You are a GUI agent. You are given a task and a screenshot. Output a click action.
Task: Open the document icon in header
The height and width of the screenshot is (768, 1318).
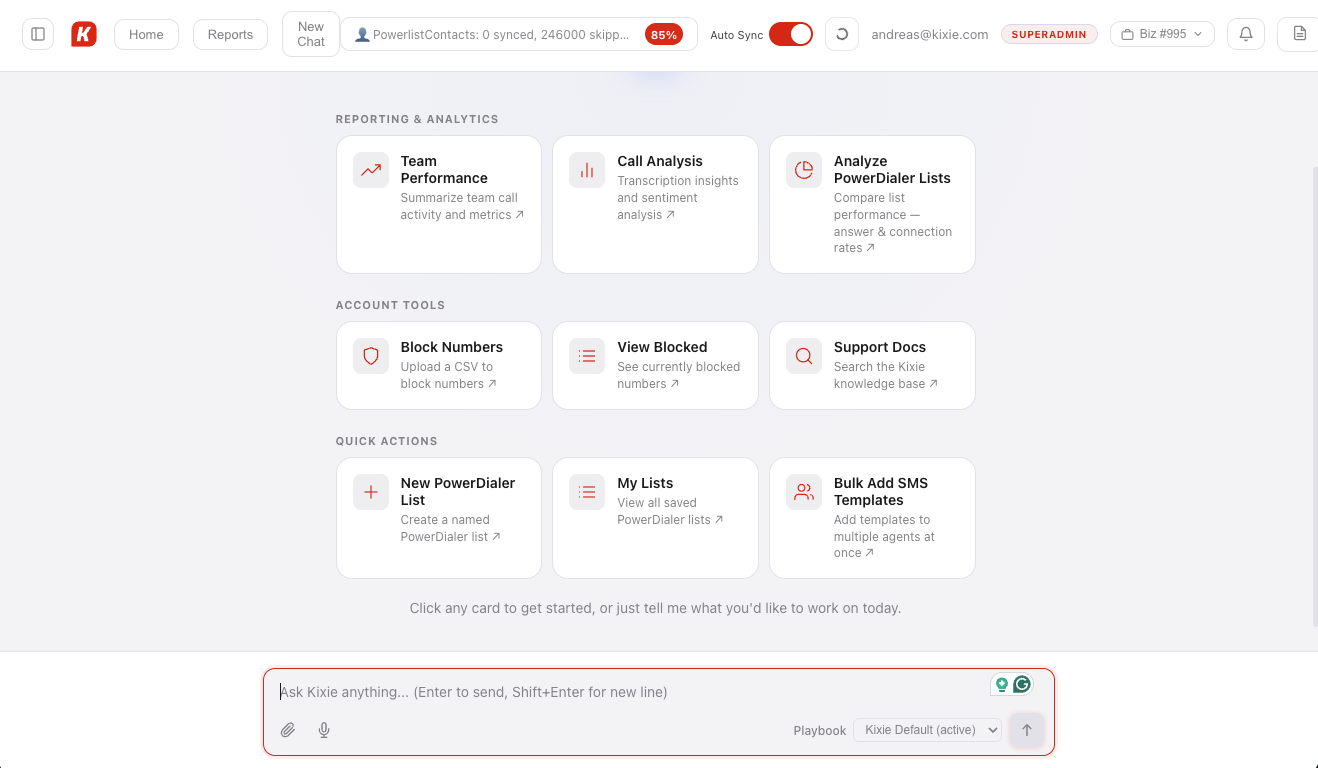[x=1299, y=34]
